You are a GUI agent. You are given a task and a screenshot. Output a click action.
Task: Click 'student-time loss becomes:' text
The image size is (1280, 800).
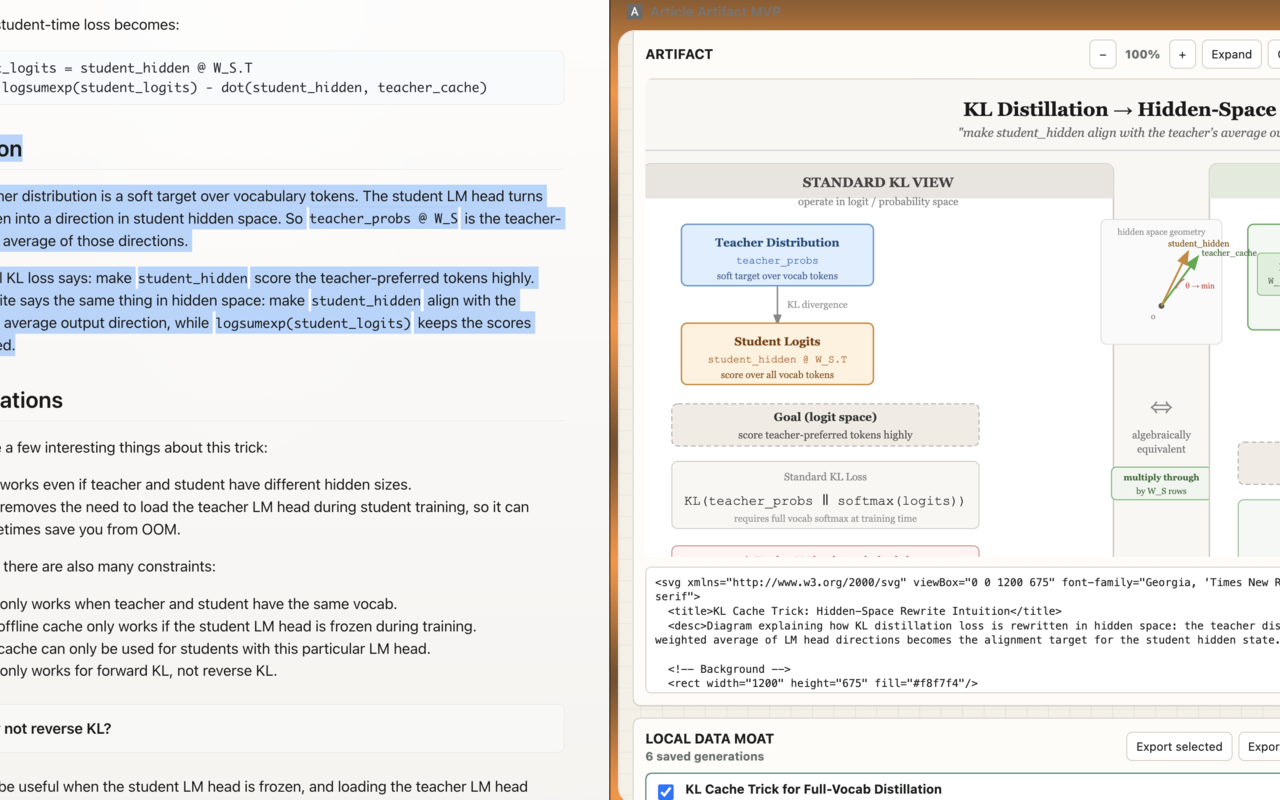(90, 24)
